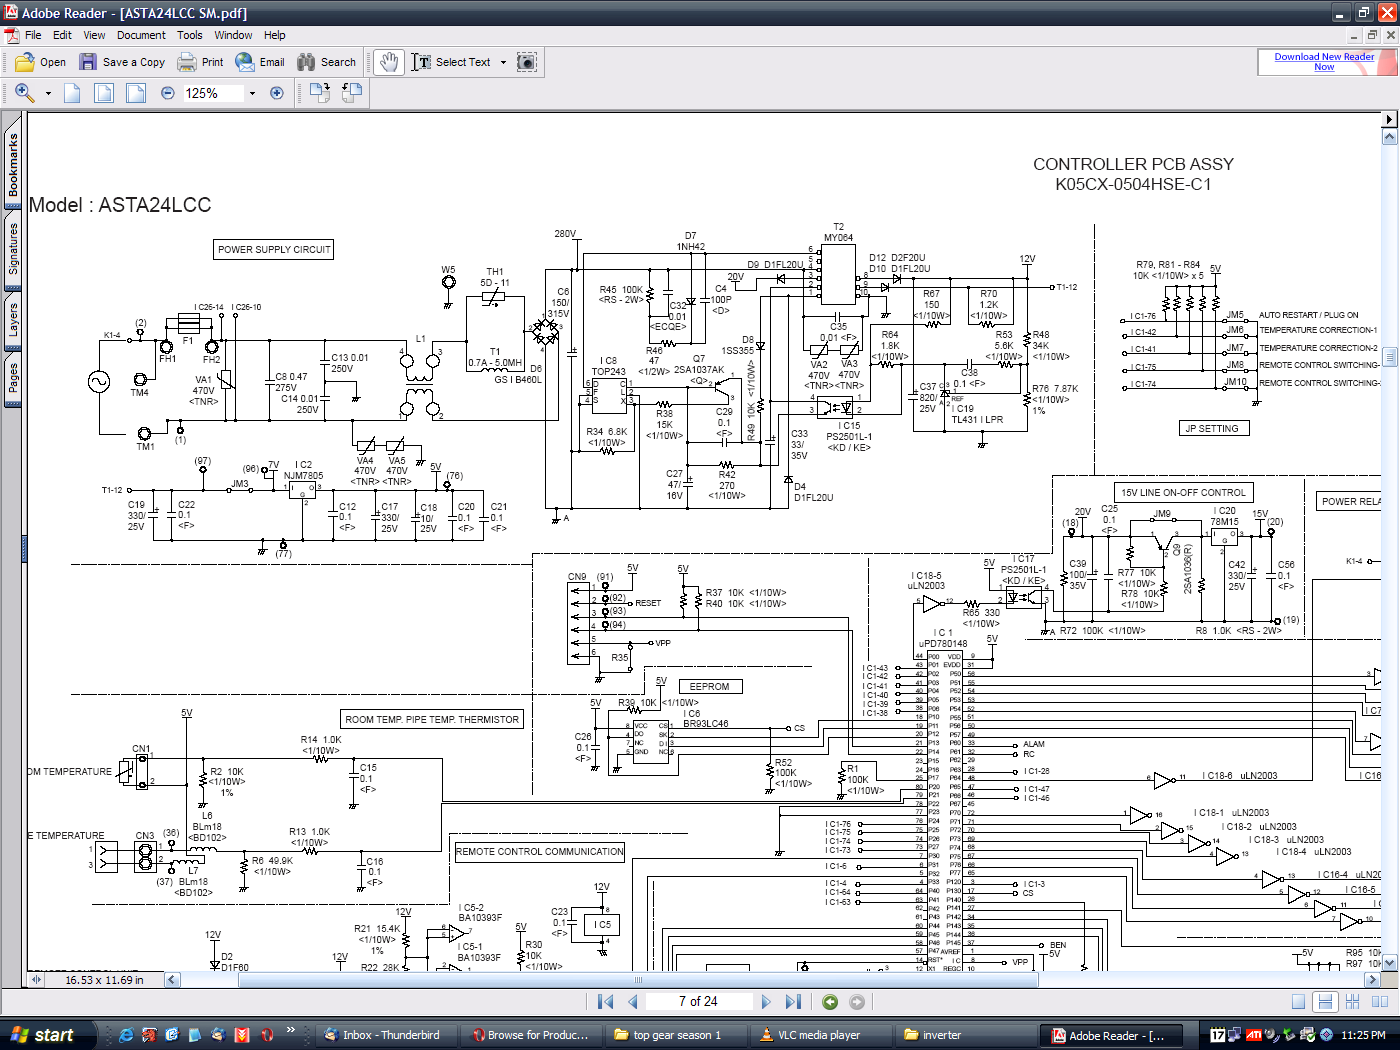Open the Zoom In tool dropdown arrow

(x=48, y=93)
